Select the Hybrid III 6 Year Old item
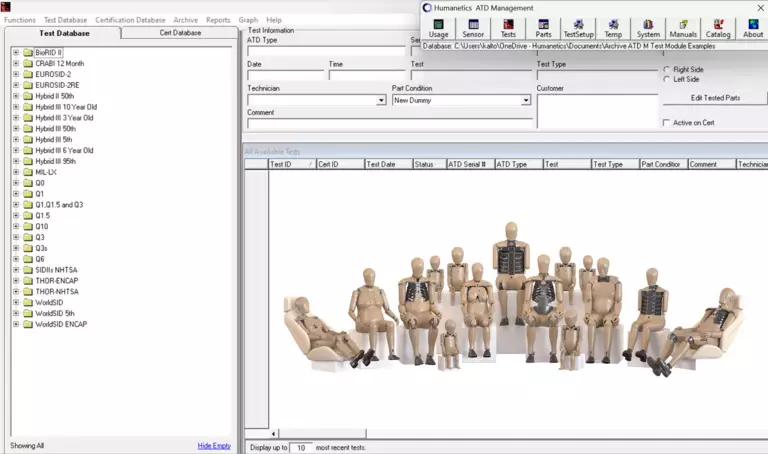The width and height of the screenshot is (768, 454). point(64,150)
